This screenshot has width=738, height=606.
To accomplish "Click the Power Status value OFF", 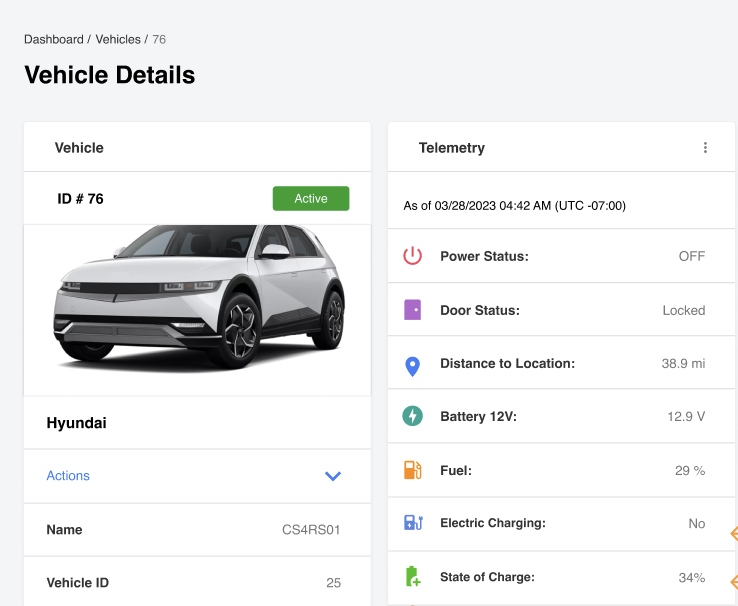I will point(691,256).
